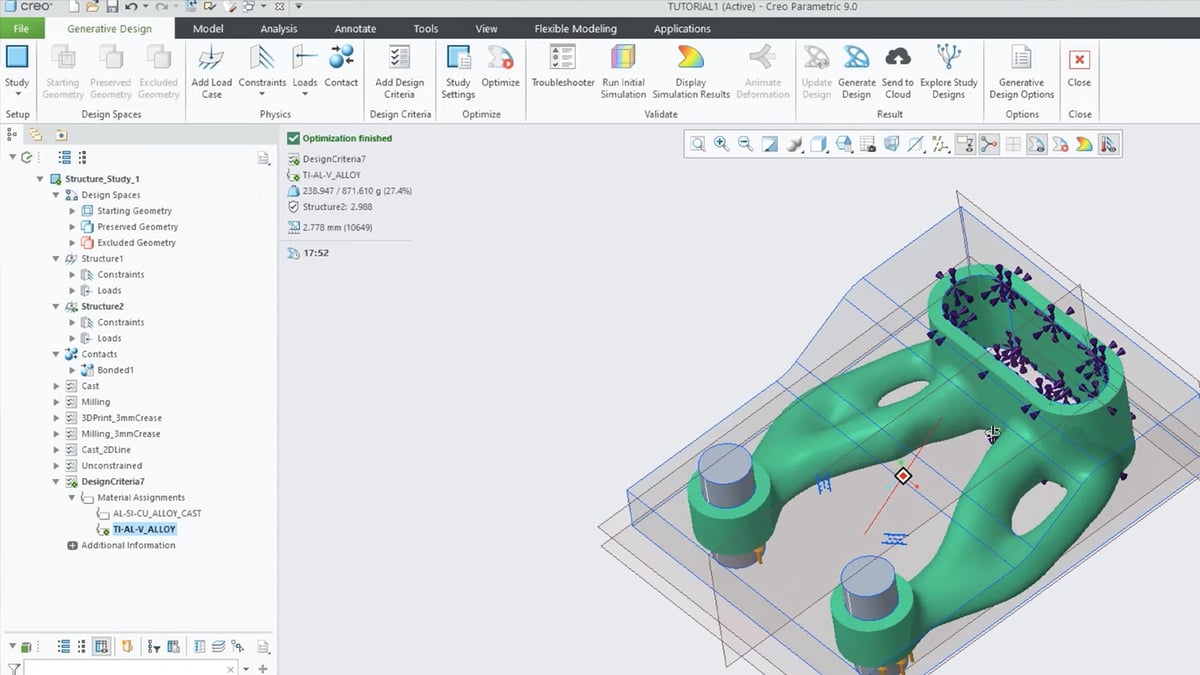Open the File menu

pos(21,29)
